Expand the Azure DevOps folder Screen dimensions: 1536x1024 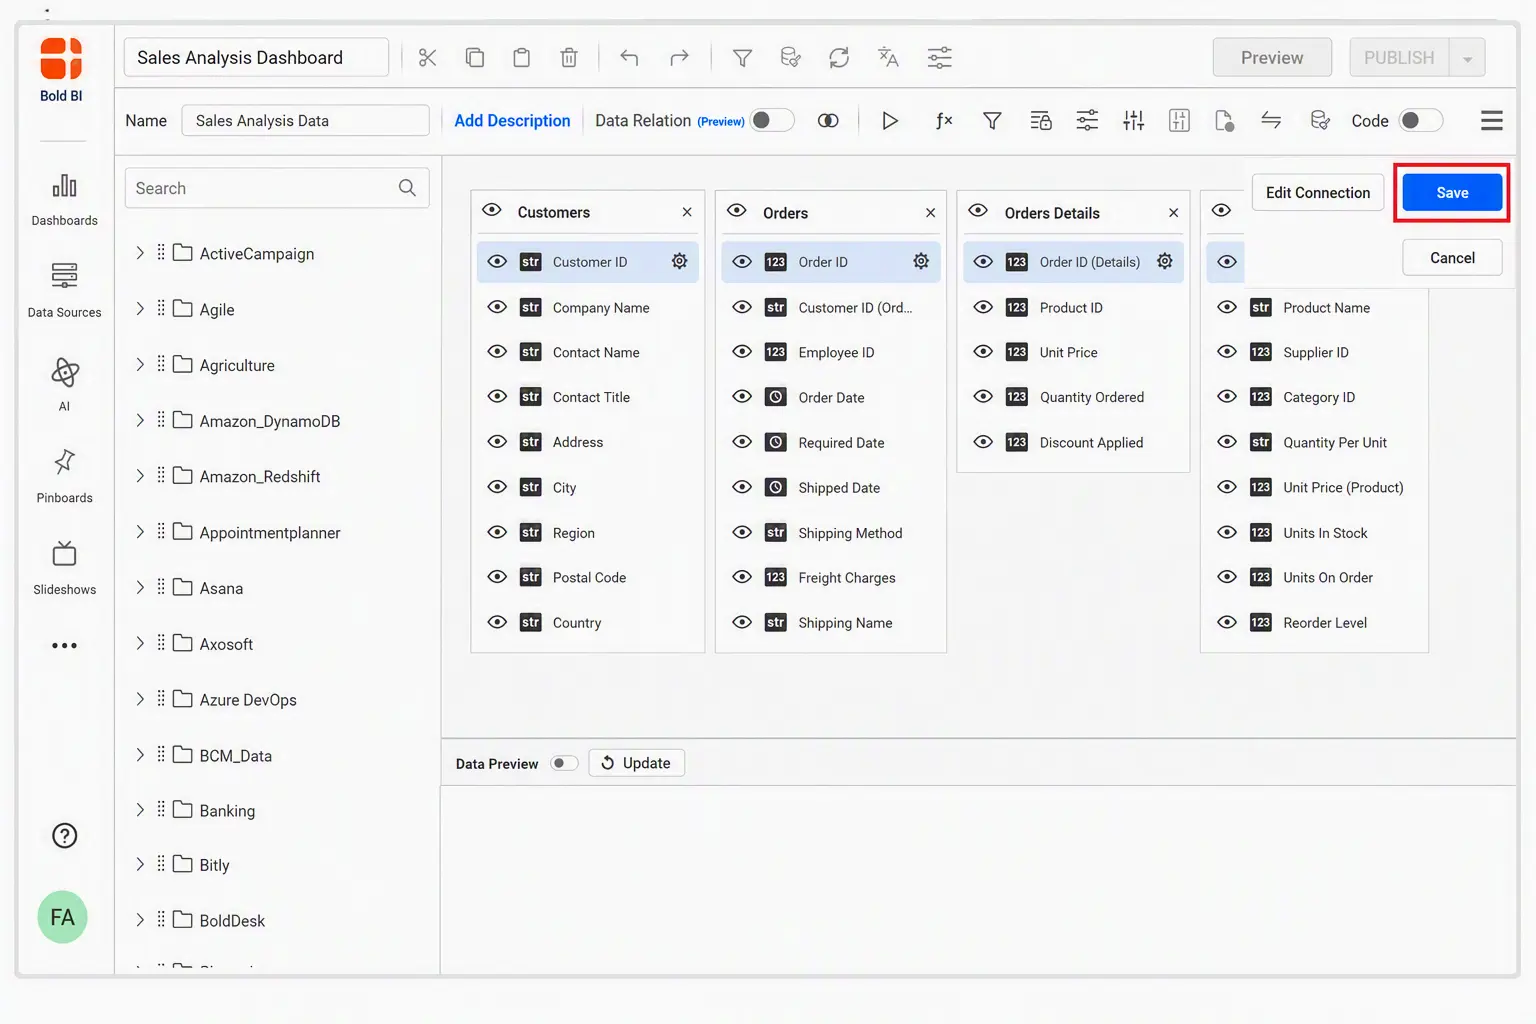pyautogui.click(x=140, y=699)
